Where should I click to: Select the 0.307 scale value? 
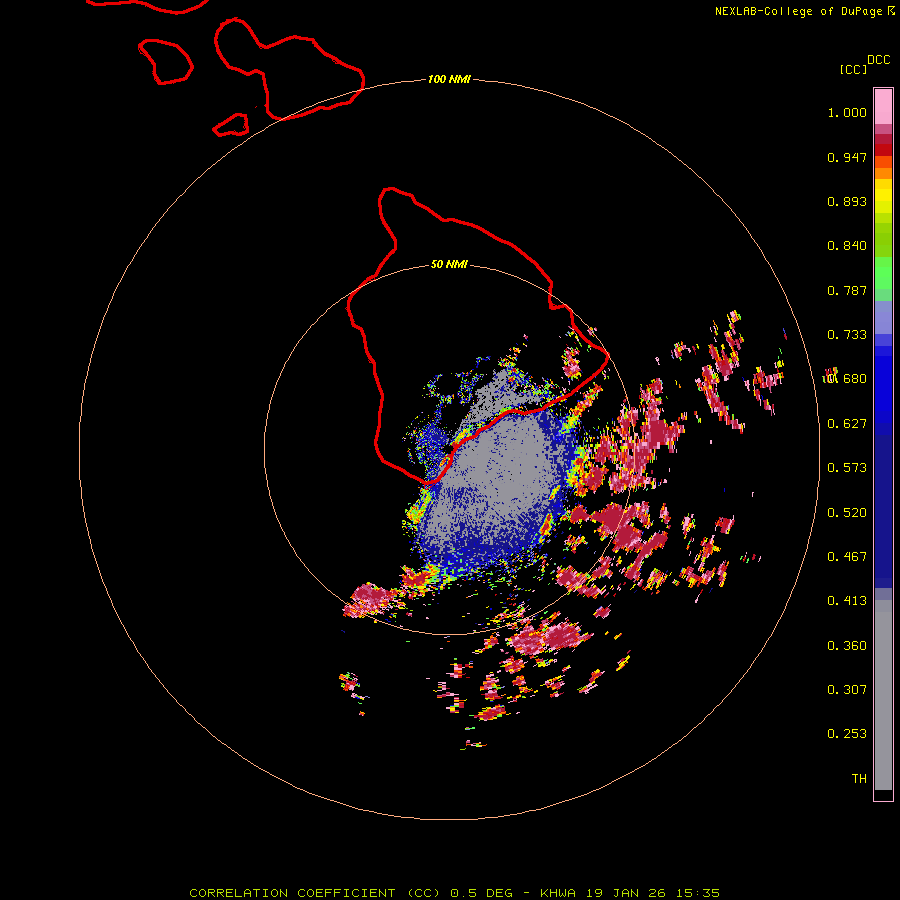point(847,690)
